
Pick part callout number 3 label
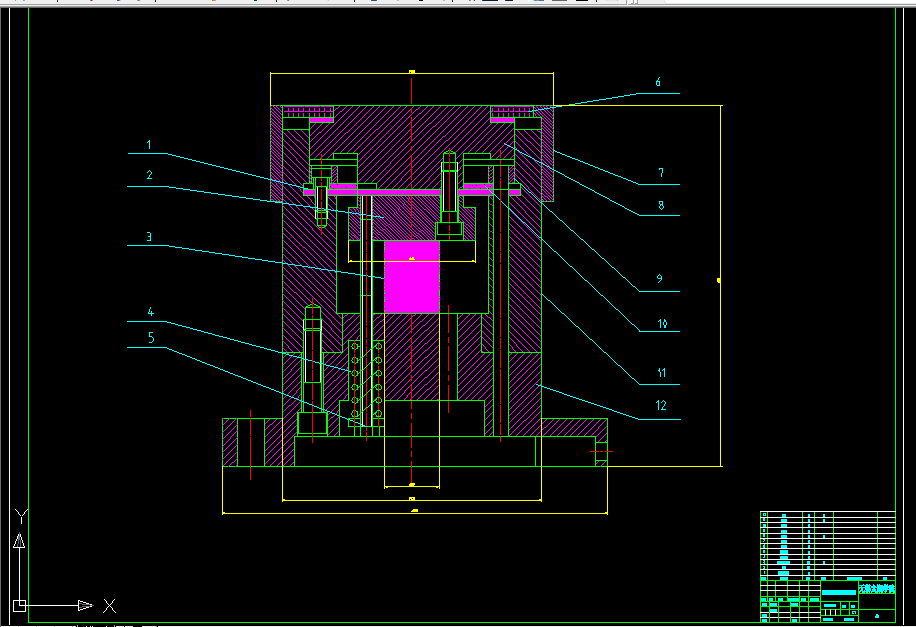149,237
